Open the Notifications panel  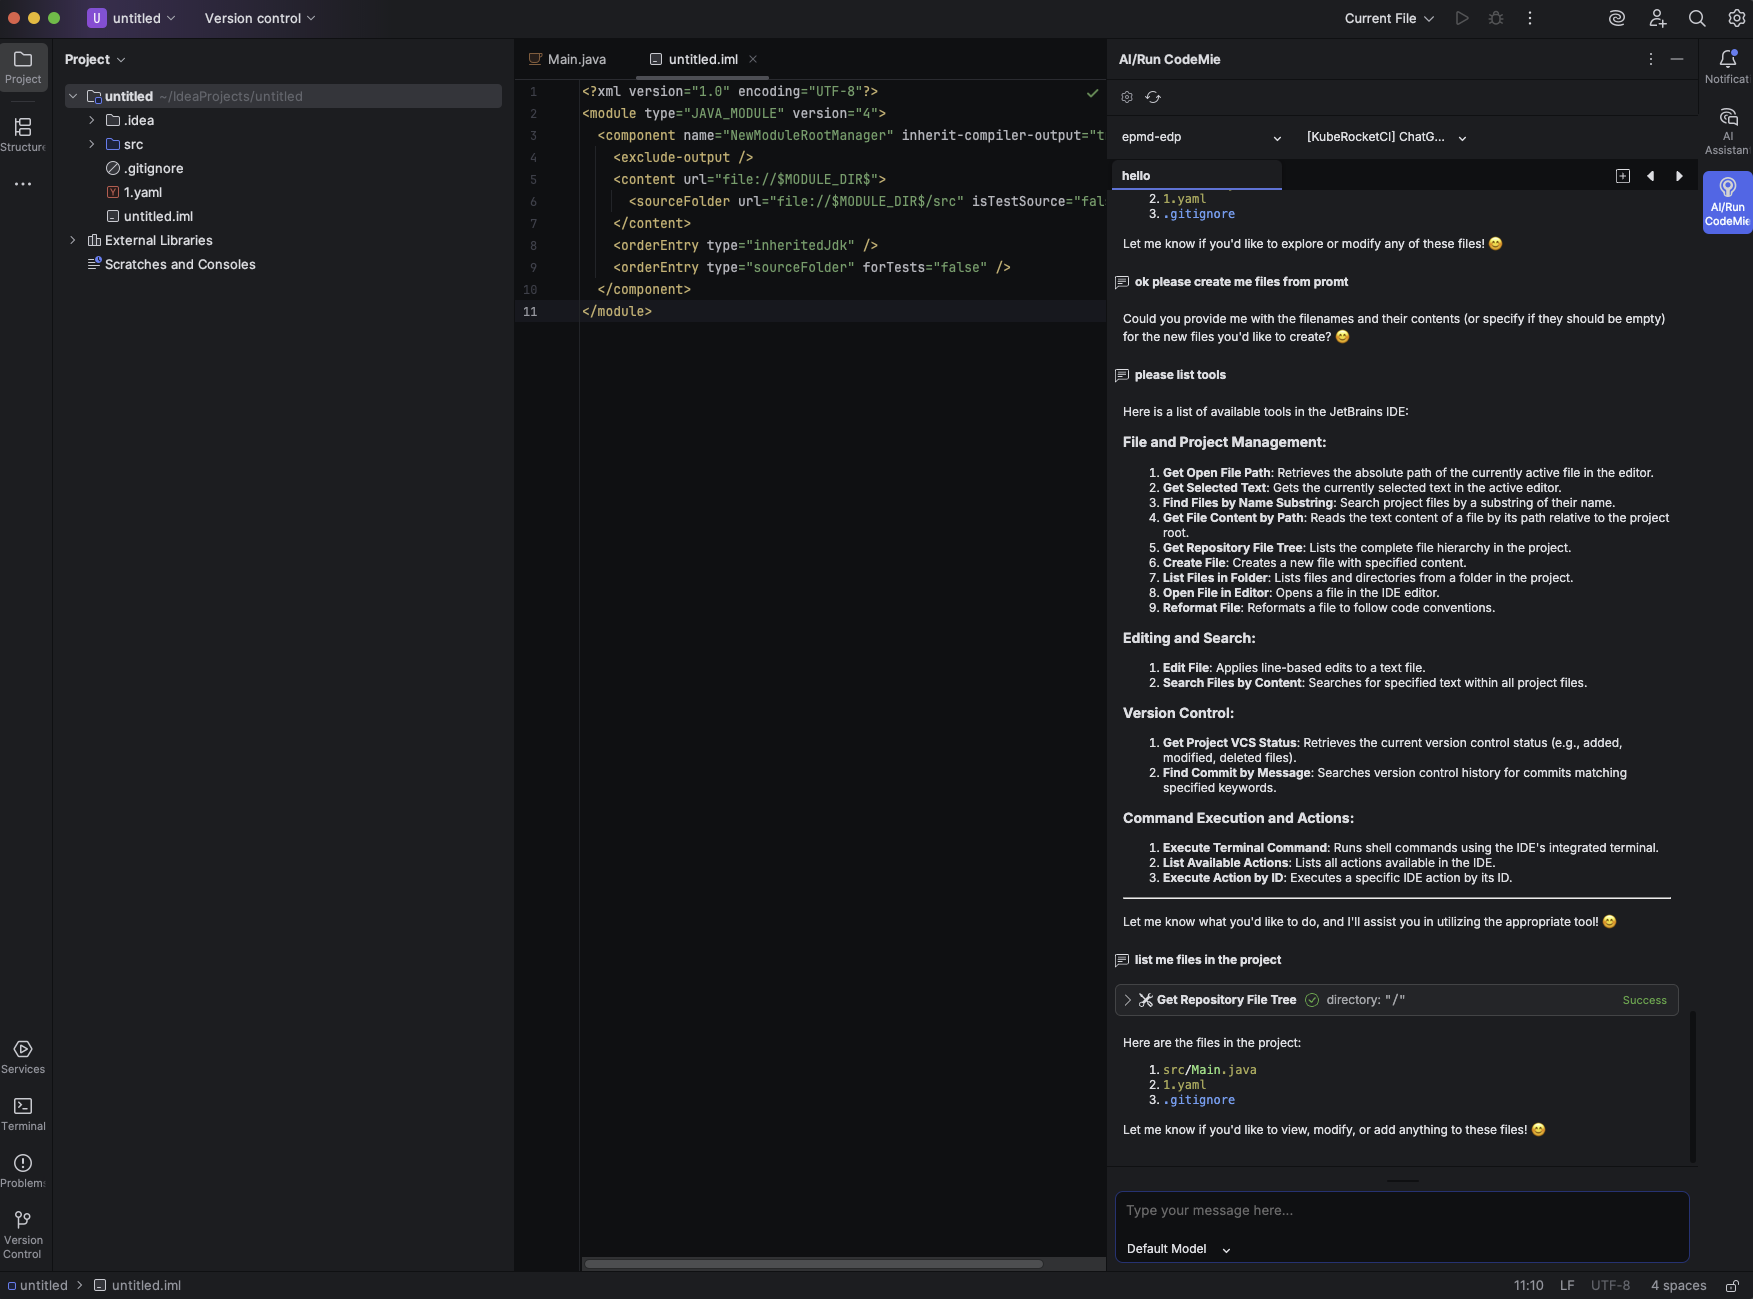(x=1727, y=66)
